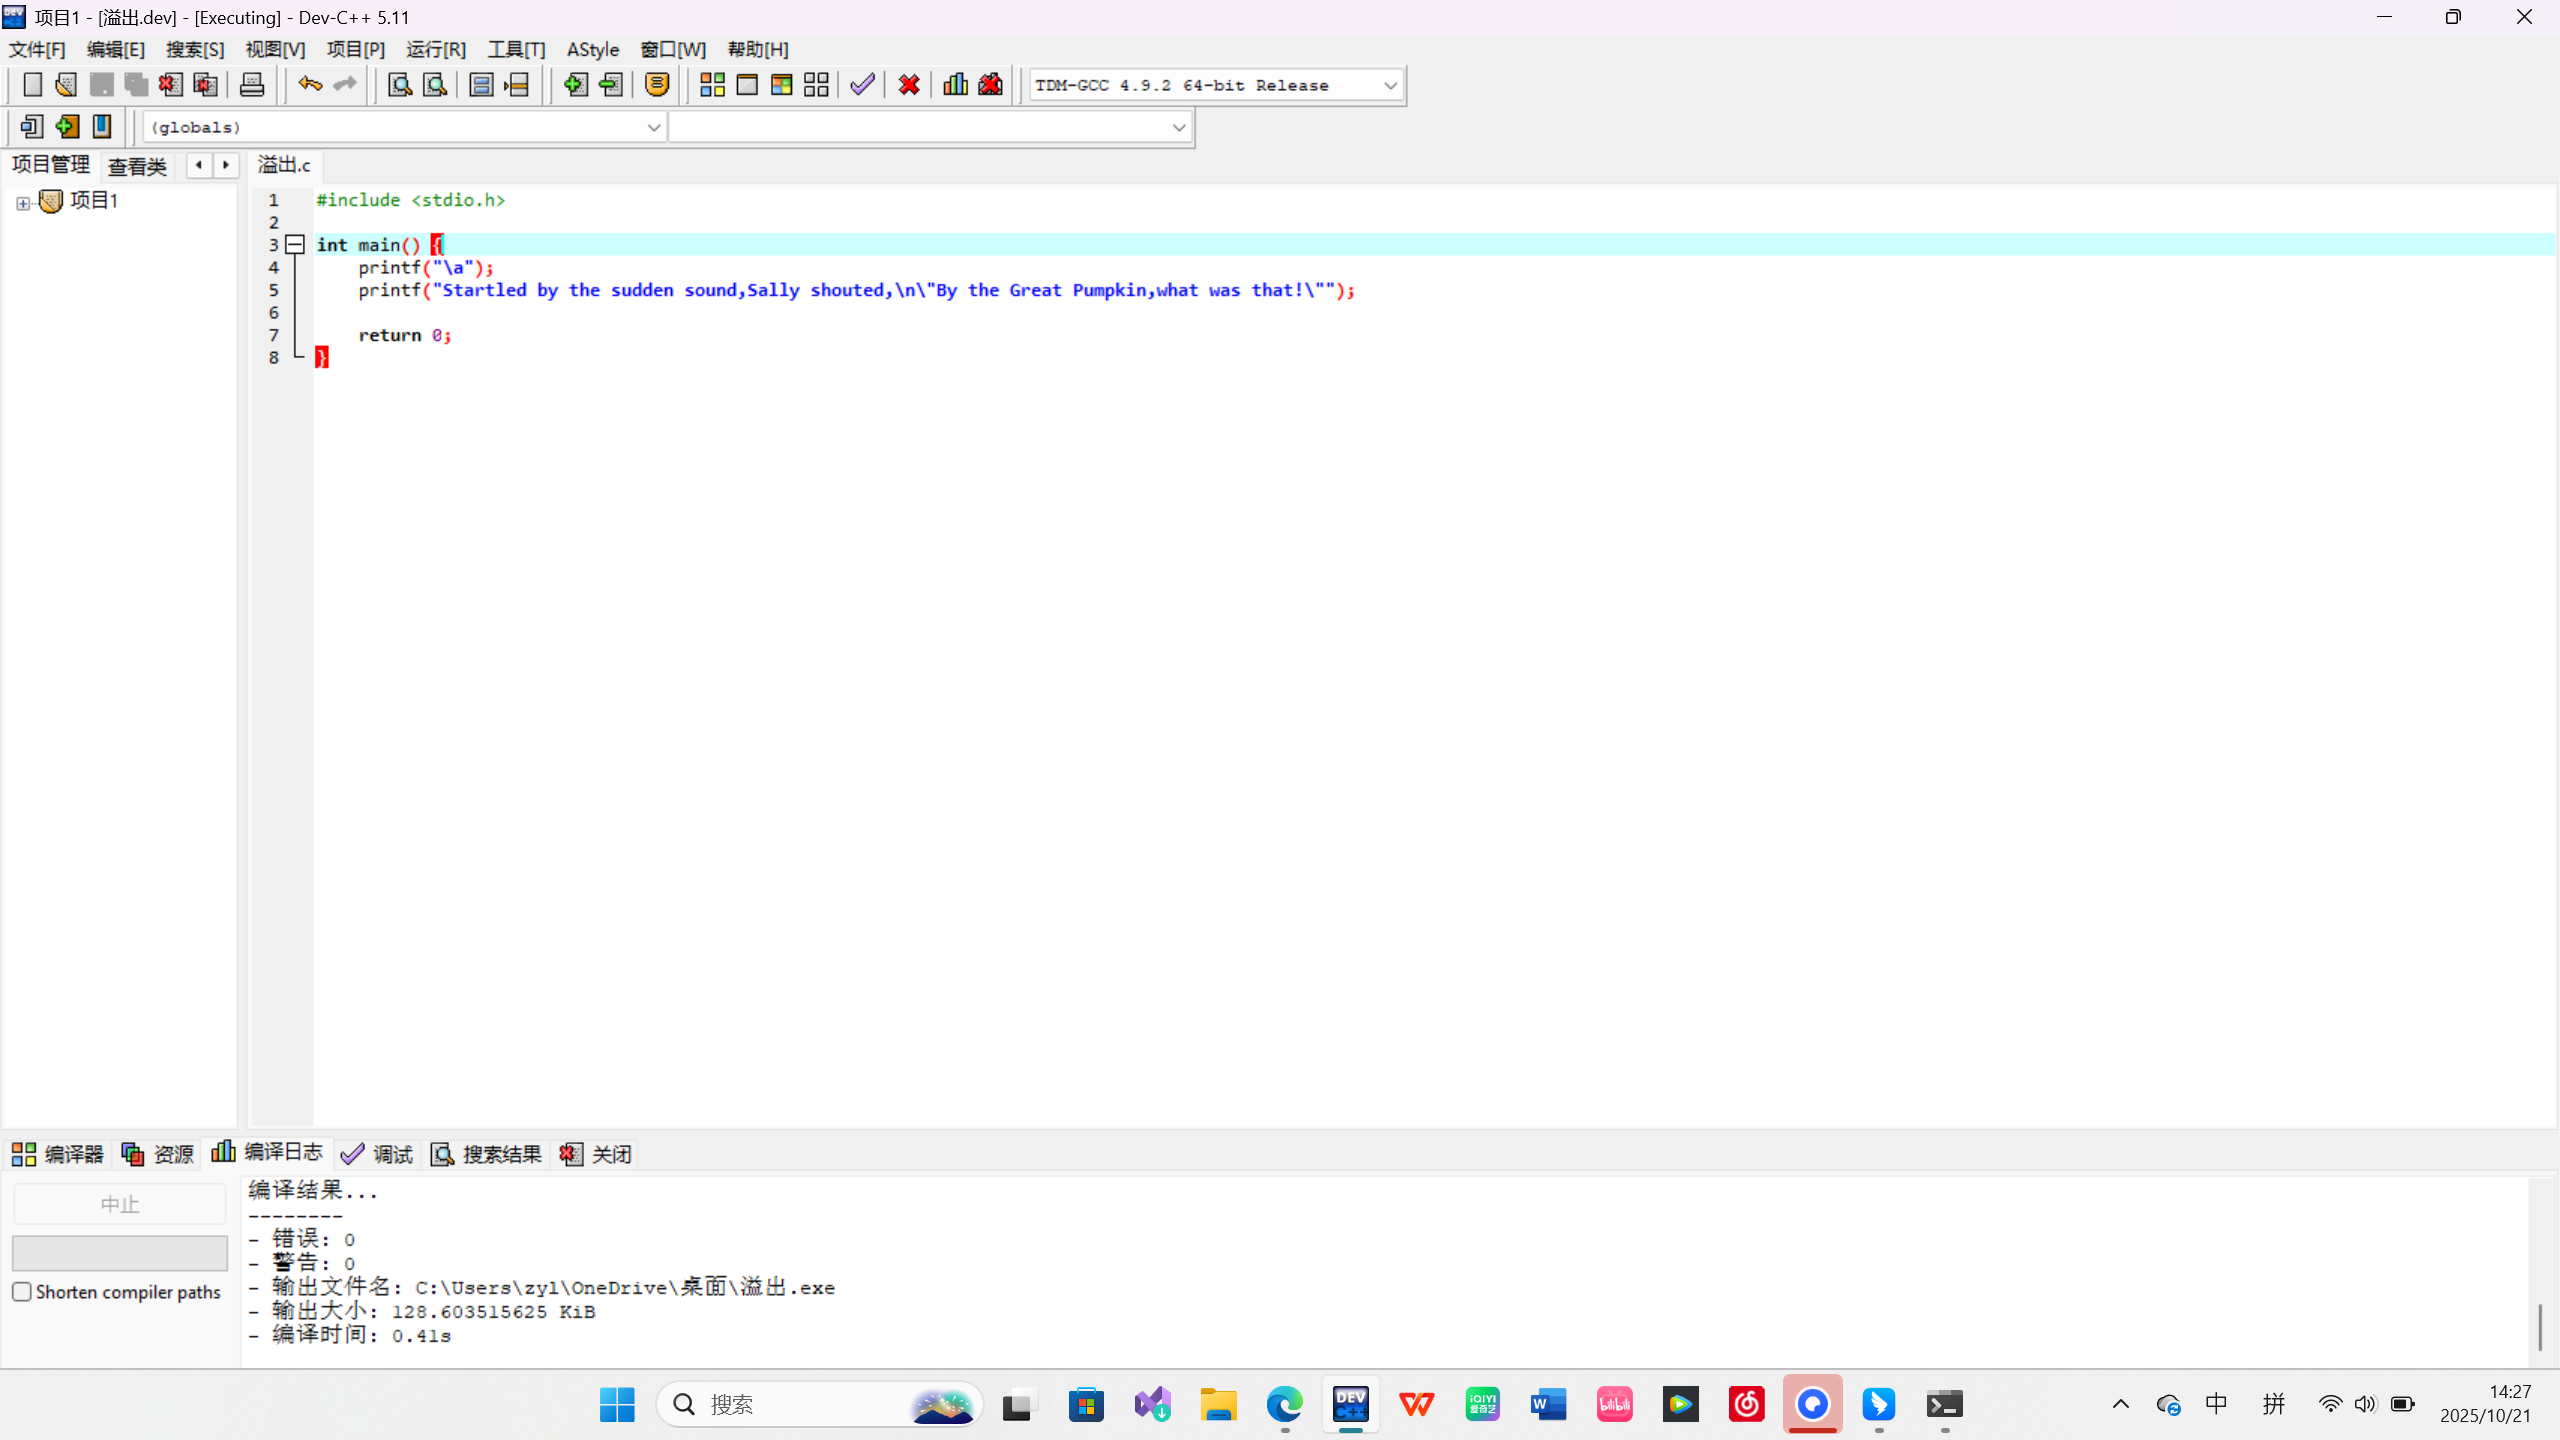Image resolution: width=2560 pixels, height=1440 pixels.
Task: Click the right arrow beside the 查看类 tab
Action: 226,165
